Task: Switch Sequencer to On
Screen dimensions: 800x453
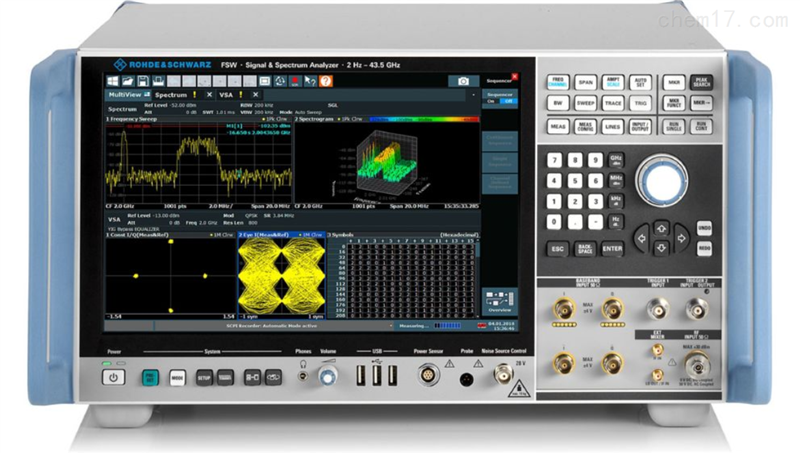Action: point(490,100)
